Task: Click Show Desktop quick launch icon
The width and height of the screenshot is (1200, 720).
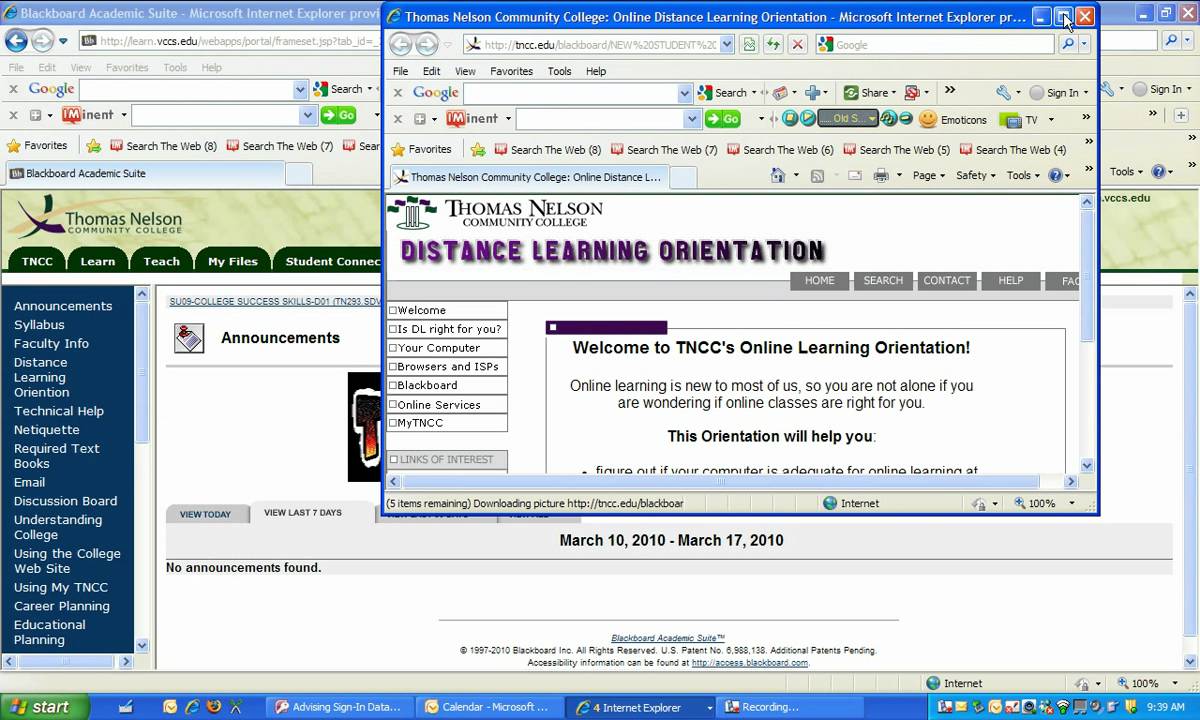Action: 126,706
